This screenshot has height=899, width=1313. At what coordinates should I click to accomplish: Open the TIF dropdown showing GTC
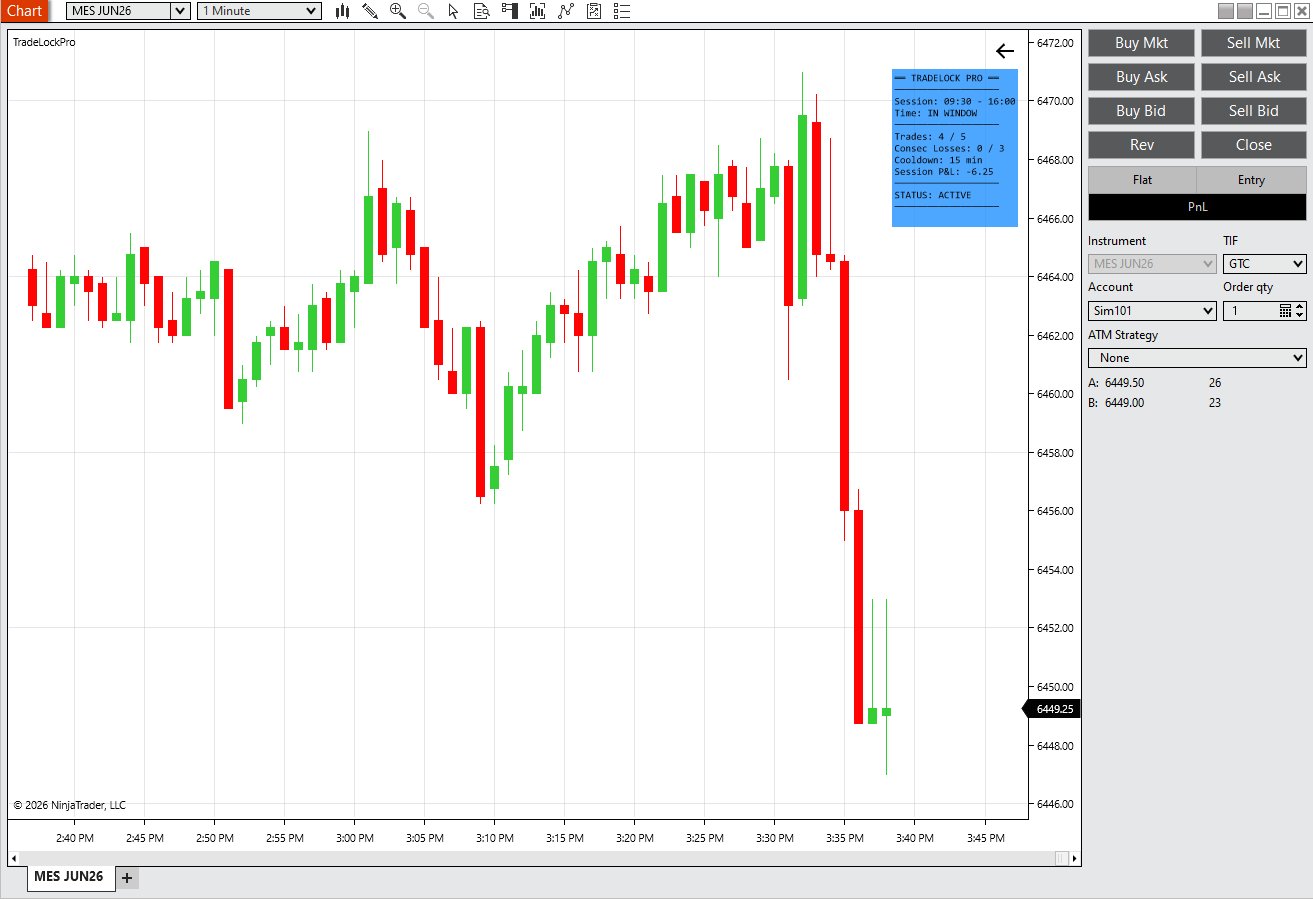point(1264,263)
